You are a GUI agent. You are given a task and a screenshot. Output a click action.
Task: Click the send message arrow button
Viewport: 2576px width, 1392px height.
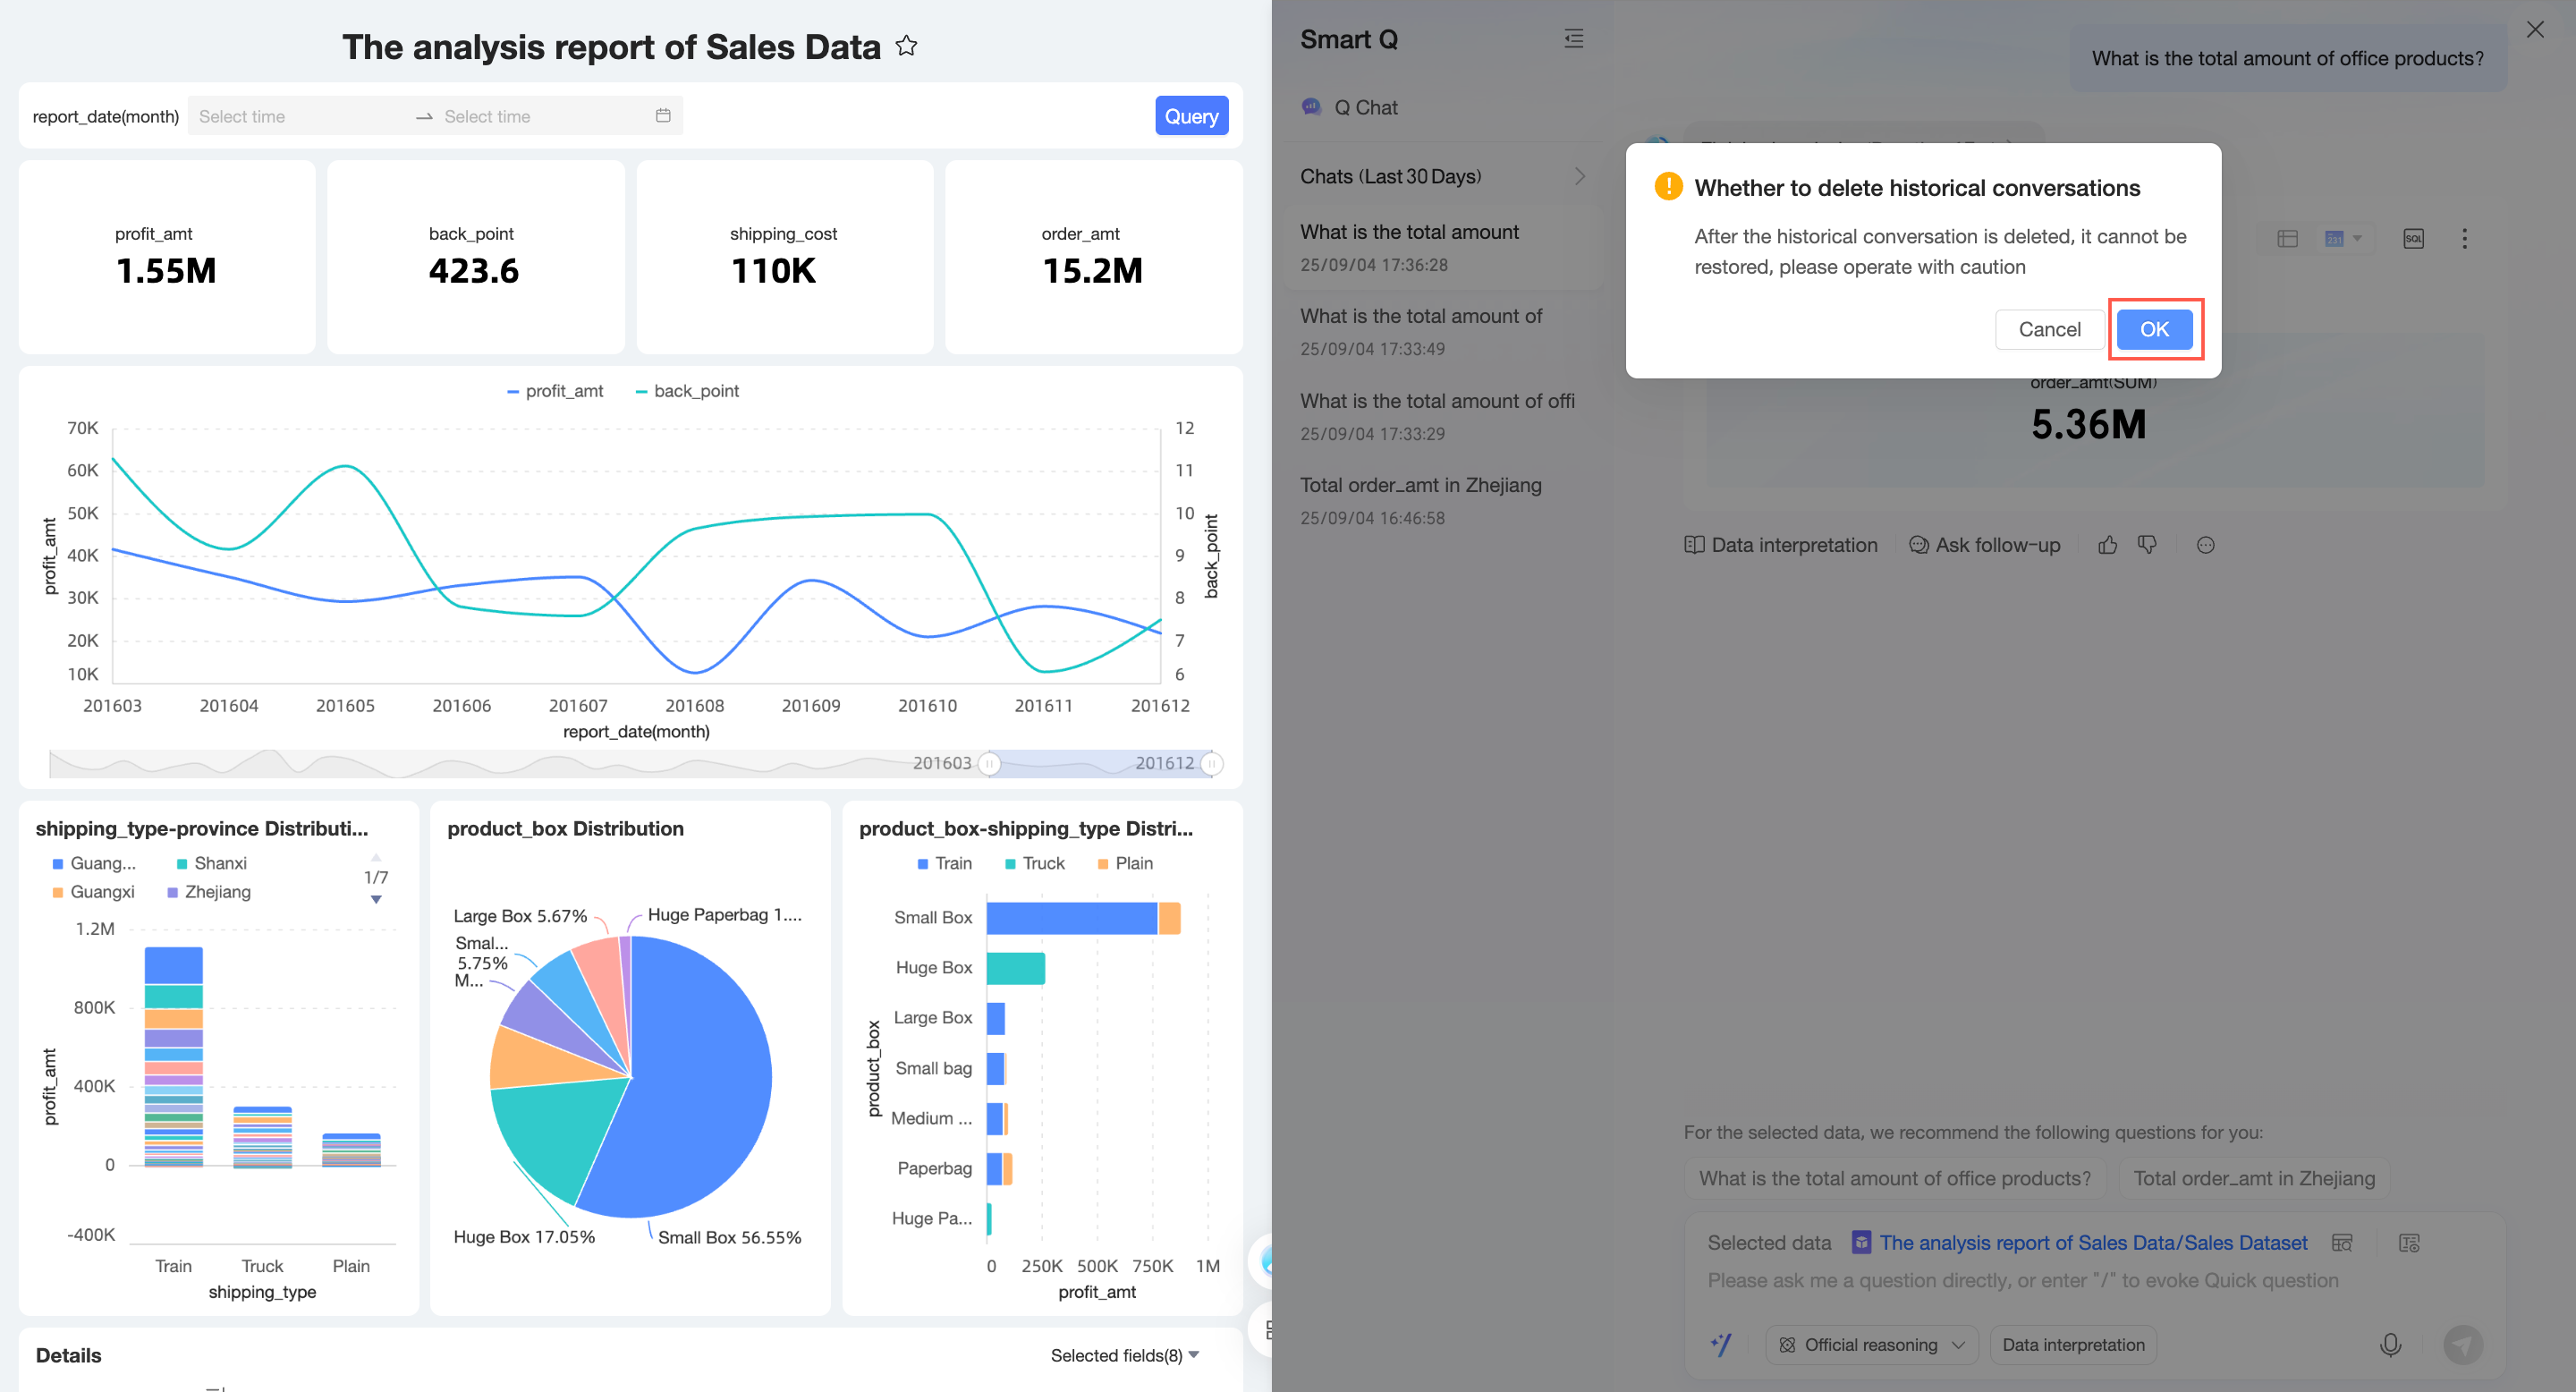[x=2463, y=1345]
